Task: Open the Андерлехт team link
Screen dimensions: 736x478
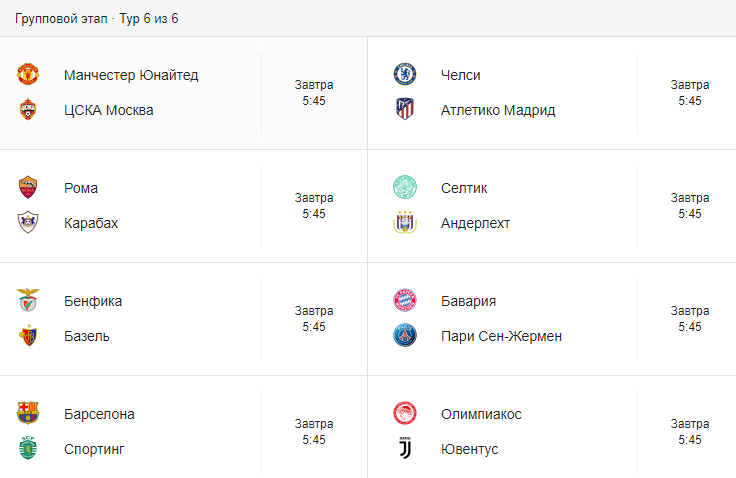Action: pyautogui.click(x=475, y=223)
